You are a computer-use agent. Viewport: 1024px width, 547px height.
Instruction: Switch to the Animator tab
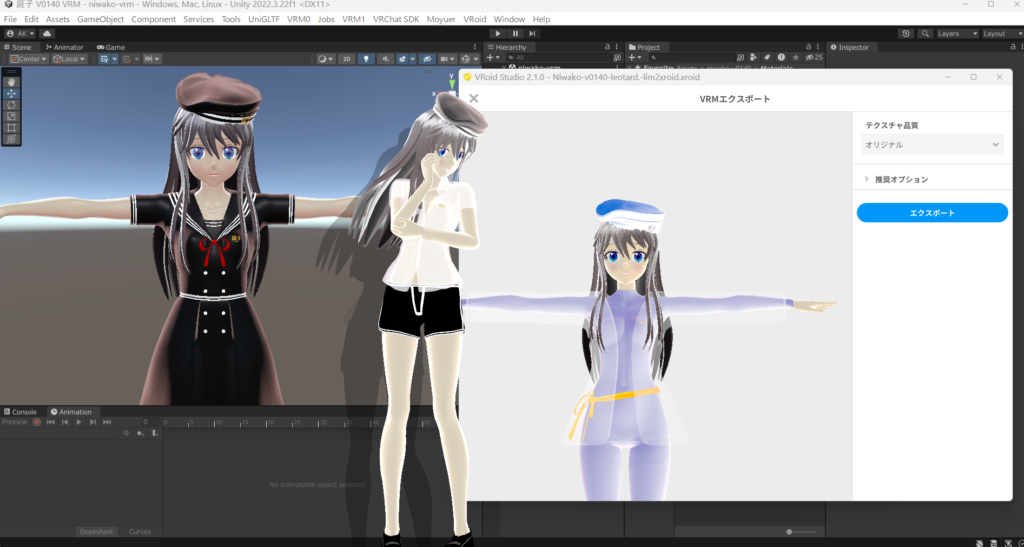(65, 47)
